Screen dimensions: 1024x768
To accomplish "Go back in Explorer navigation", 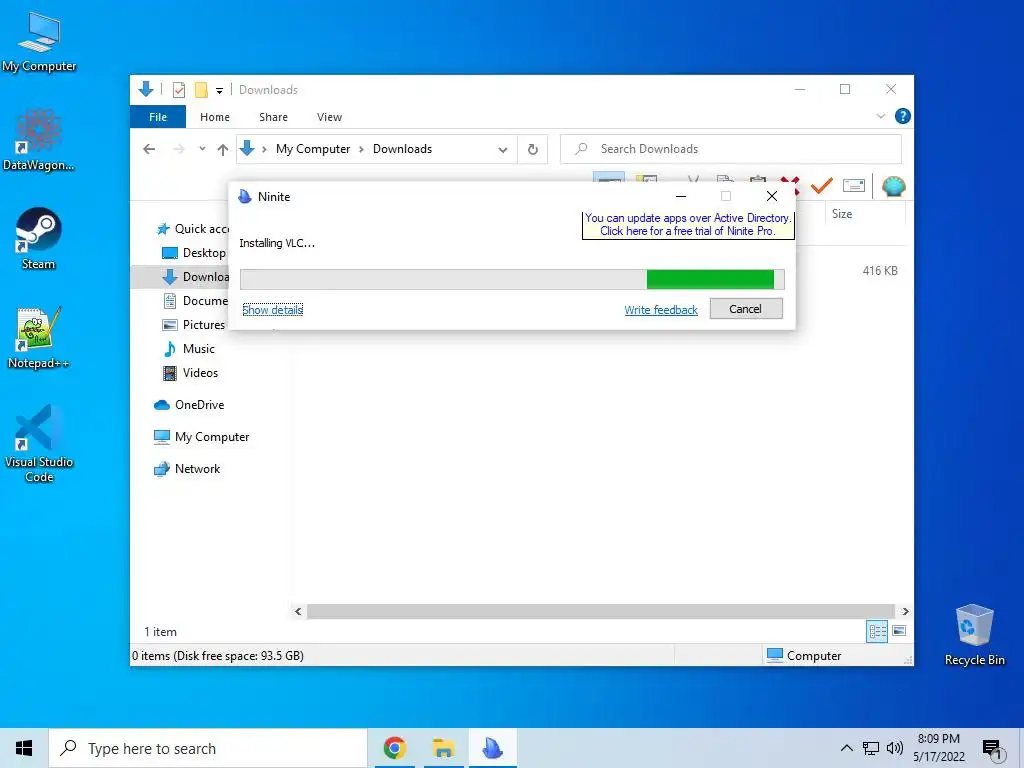I will [149, 150].
